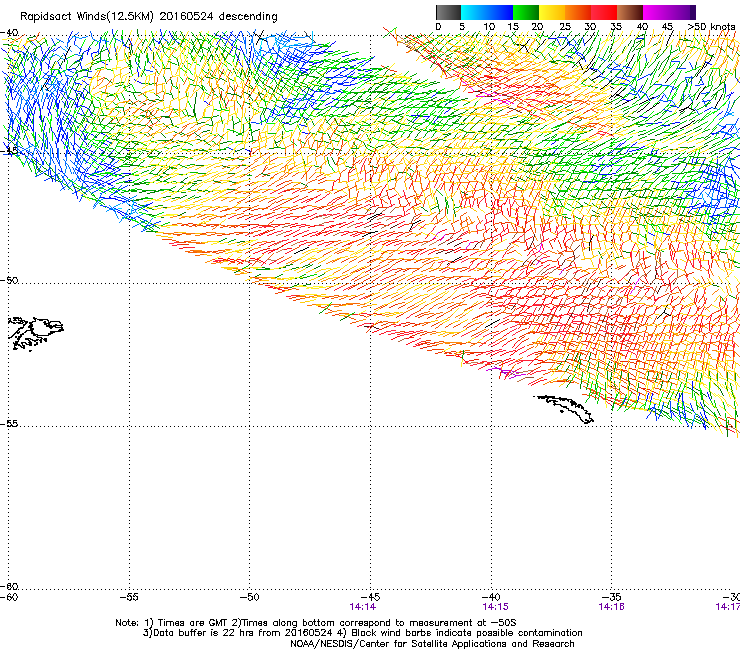Click the -45 latitude axis label

pyautogui.click(x=8, y=151)
